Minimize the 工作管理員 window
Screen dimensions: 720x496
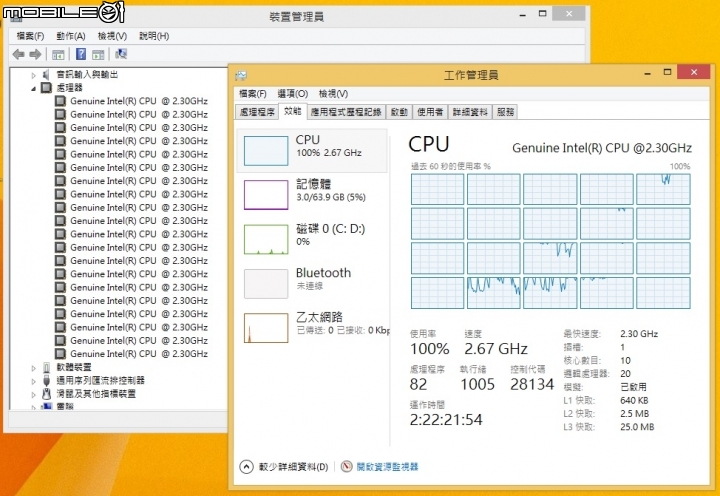(x=647, y=73)
